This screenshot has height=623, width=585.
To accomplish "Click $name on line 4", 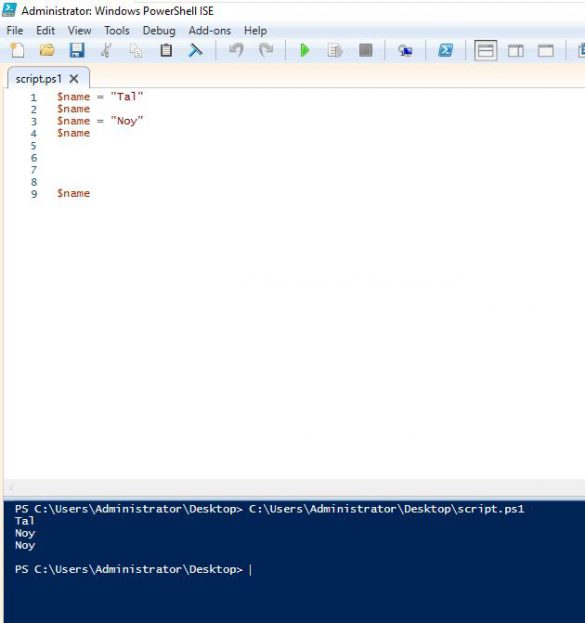I will [74, 133].
